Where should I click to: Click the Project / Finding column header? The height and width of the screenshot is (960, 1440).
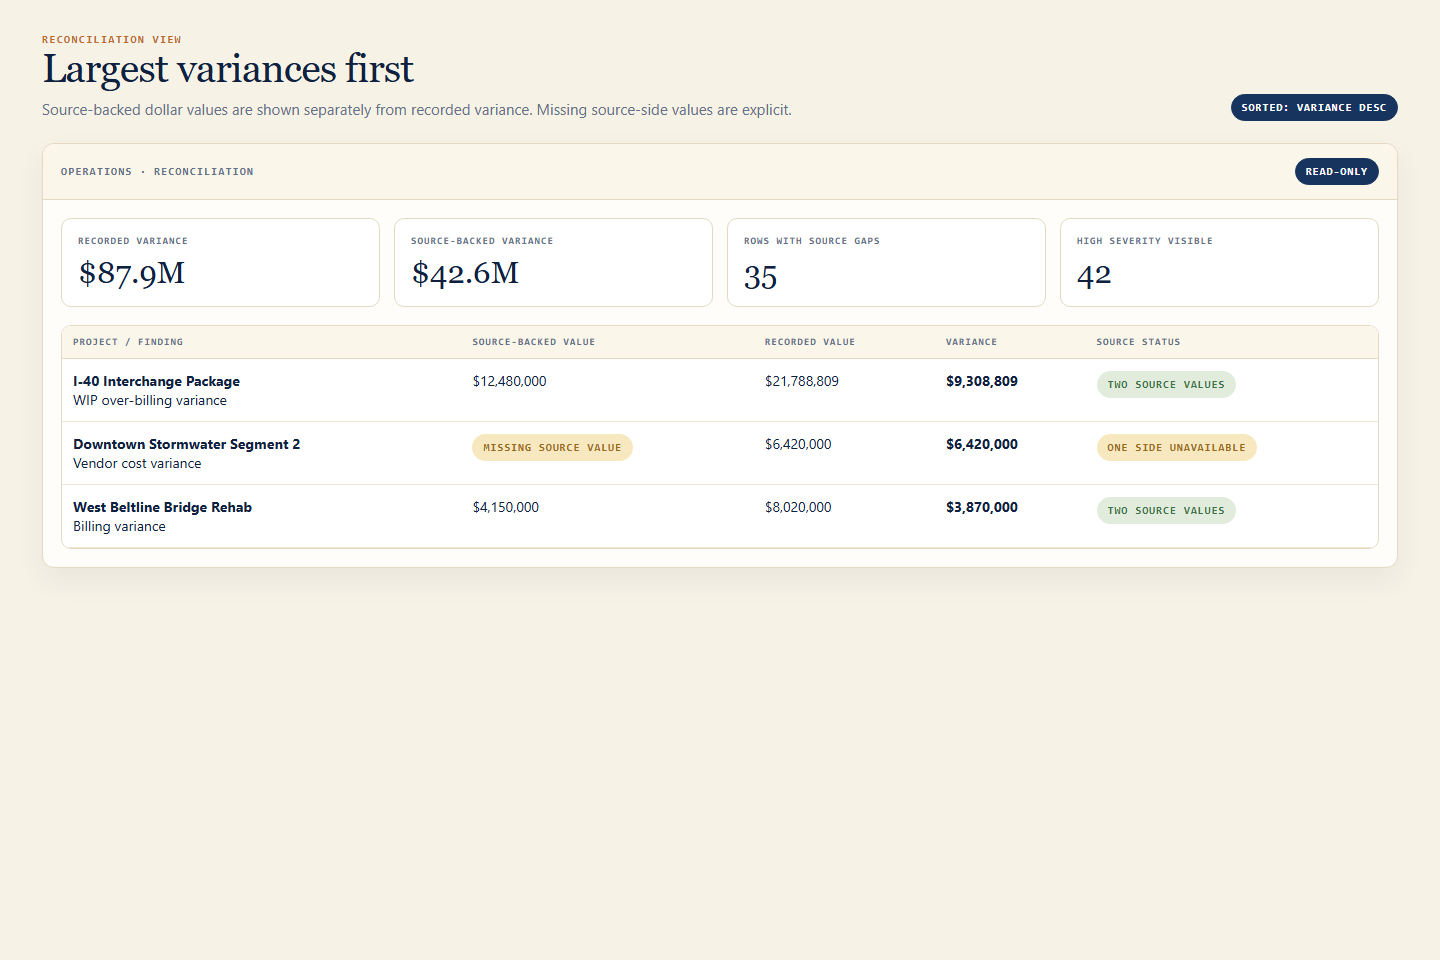click(x=128, y=342)
